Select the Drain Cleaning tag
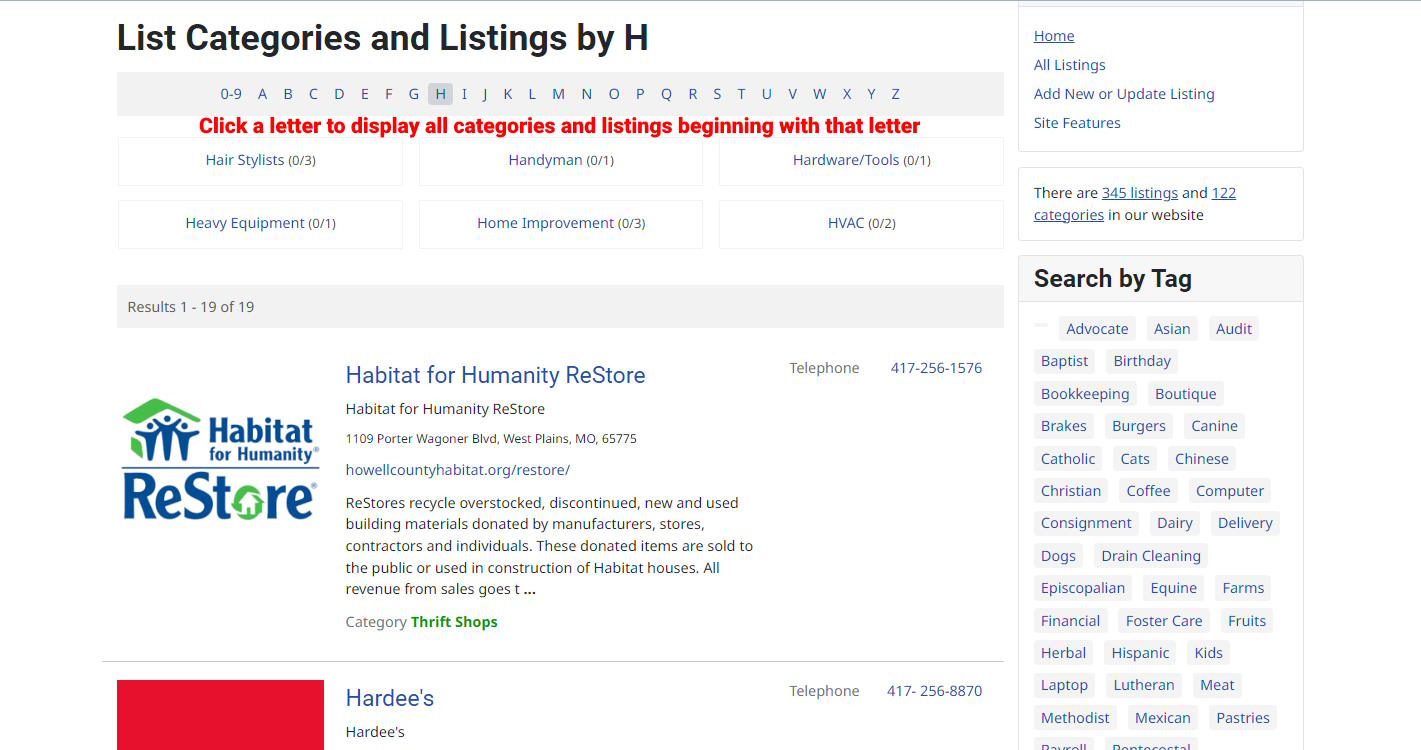Image resolution: width=1421 pixels, height=750 pixels. pos(1151,556)
